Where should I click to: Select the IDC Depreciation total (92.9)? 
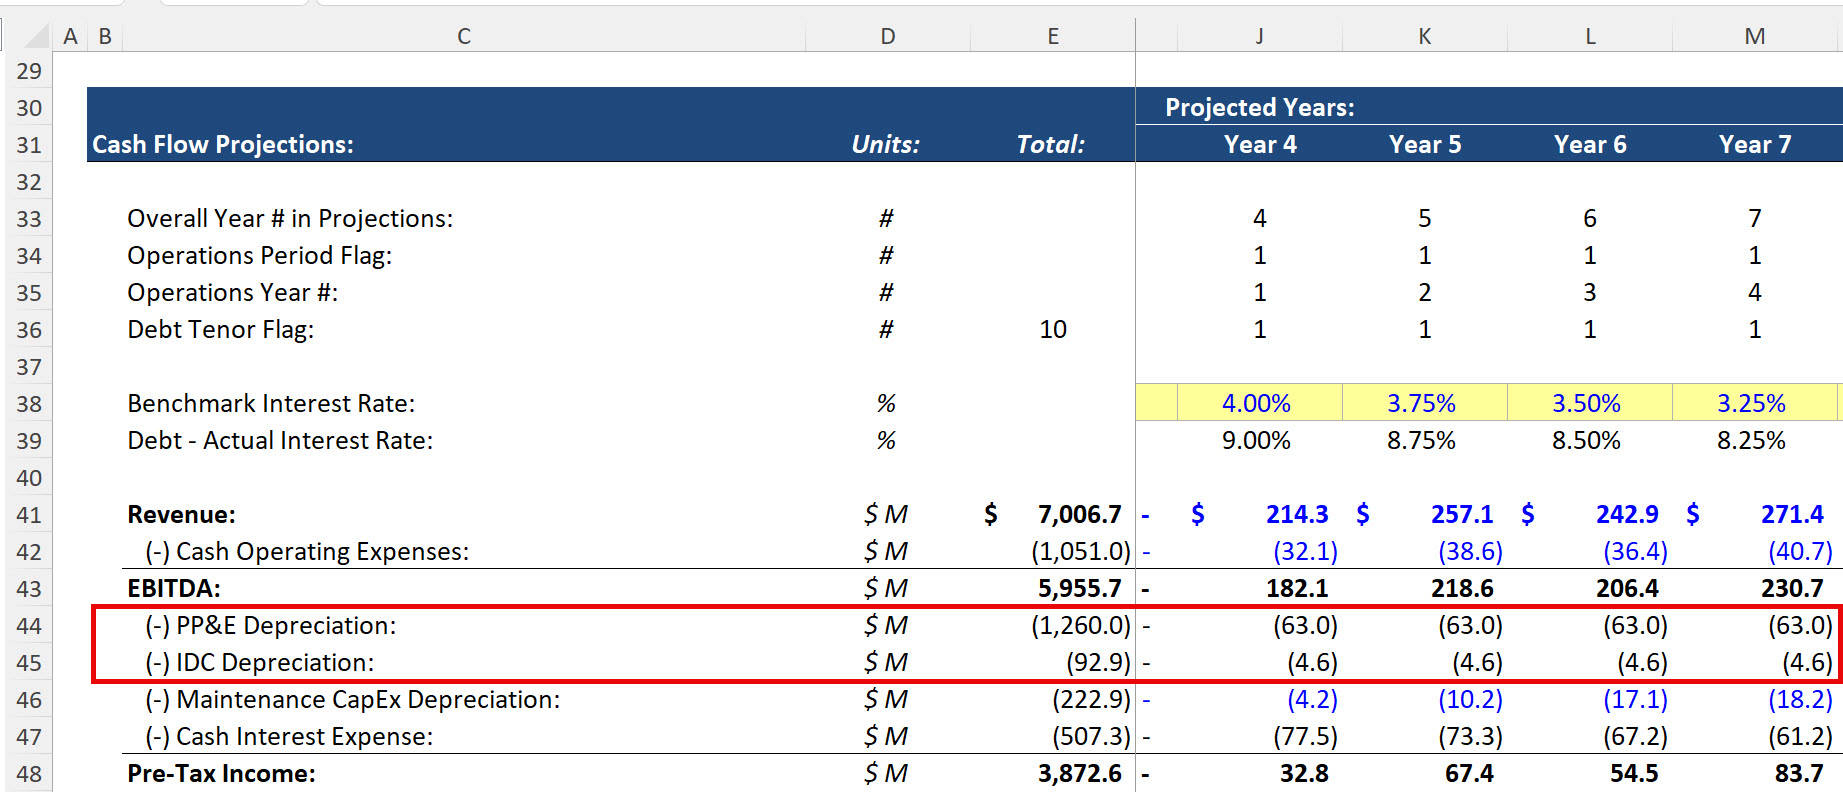tap(1098, 663)
